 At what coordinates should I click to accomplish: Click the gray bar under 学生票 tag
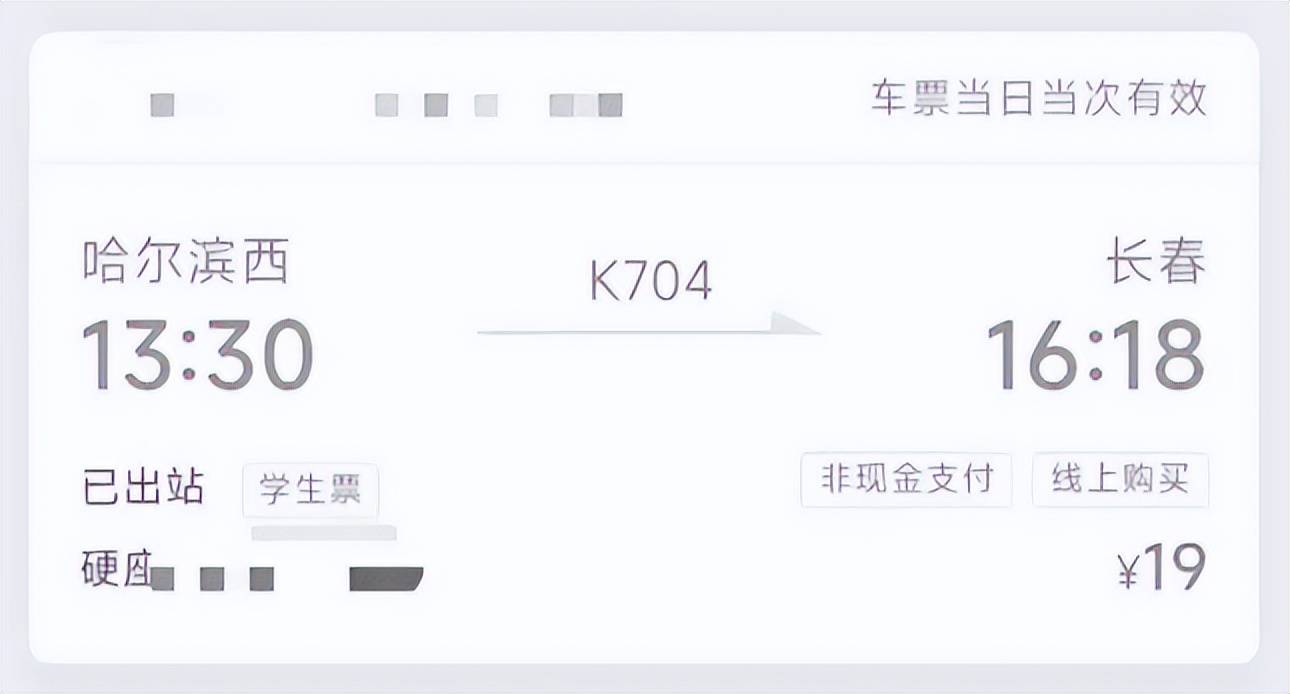[323, 533]
